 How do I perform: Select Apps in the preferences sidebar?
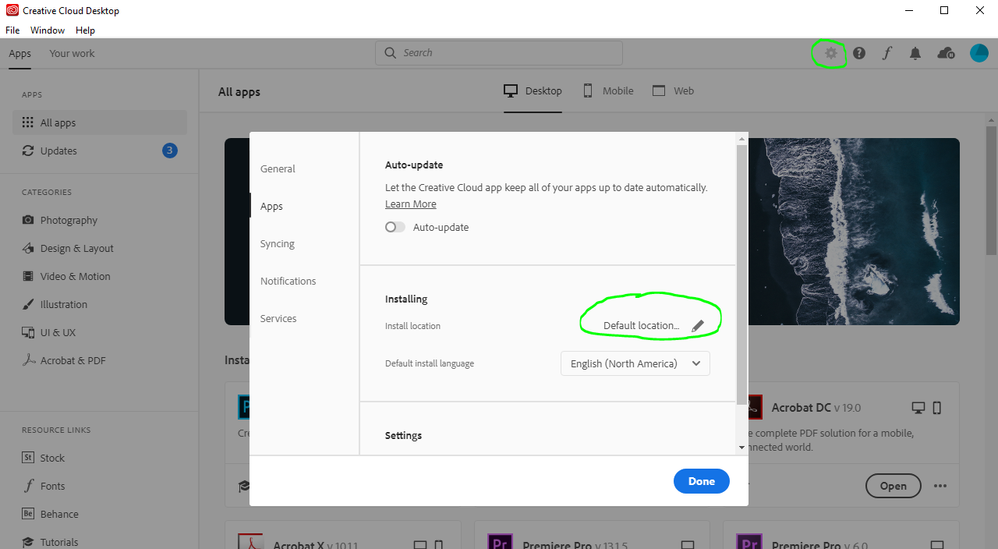[x=271, y=206]
